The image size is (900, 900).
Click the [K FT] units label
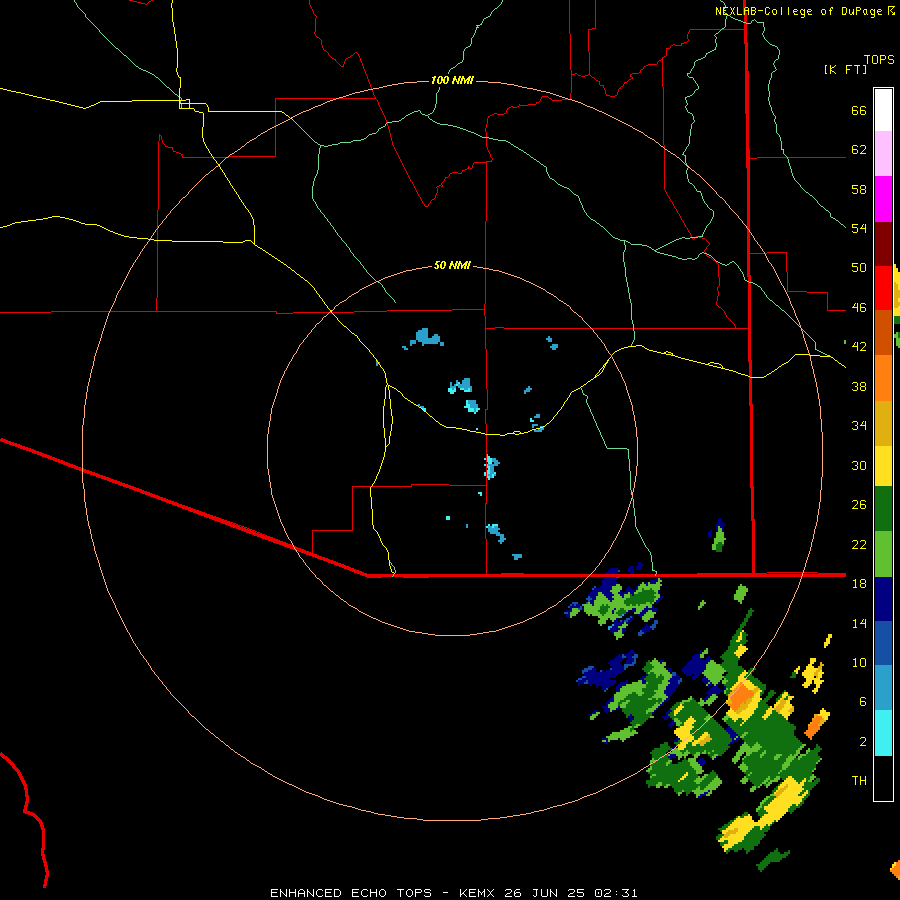tap(845, 70)
